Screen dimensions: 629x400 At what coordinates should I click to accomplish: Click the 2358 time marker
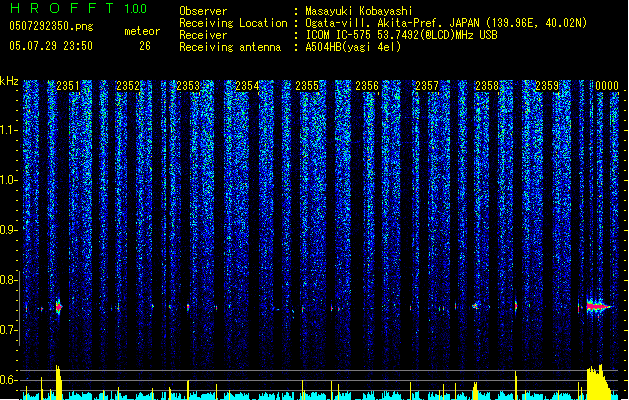pyautogui.click(x=487, y=86)
